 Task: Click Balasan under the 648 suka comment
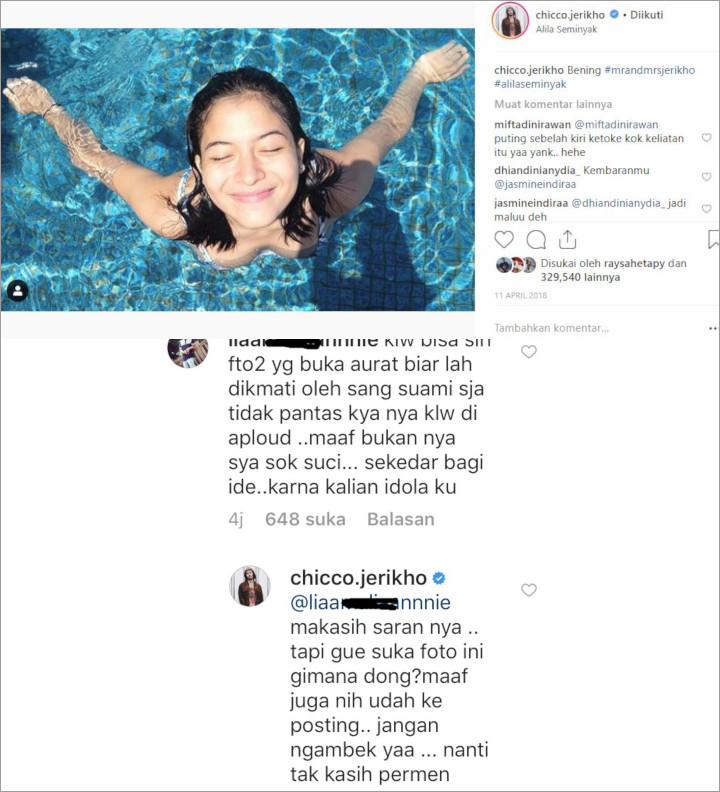(x=401, y=519)
